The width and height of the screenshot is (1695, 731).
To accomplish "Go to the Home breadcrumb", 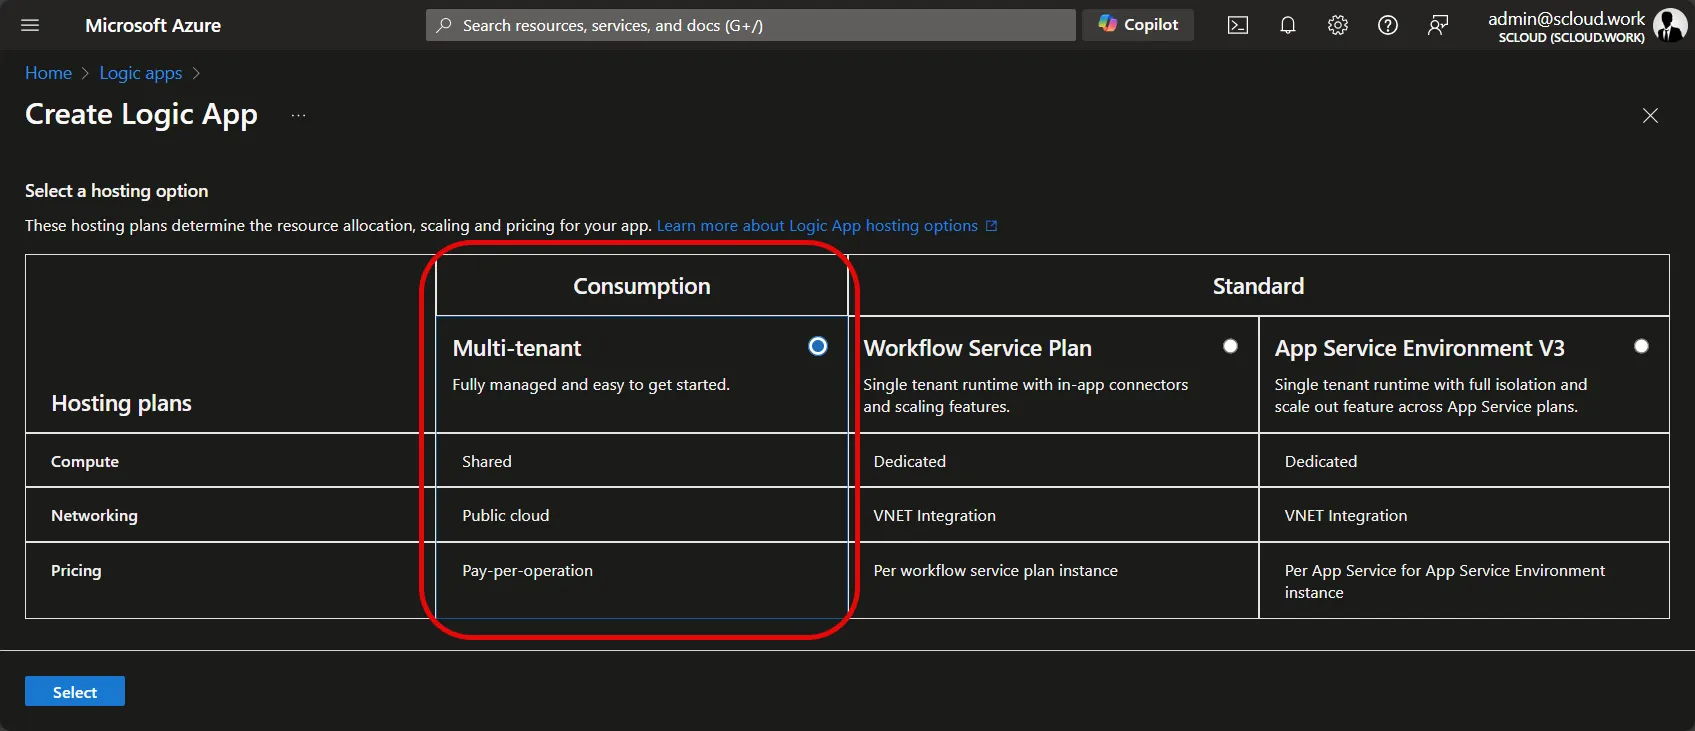I will click(x=48, y=73).
